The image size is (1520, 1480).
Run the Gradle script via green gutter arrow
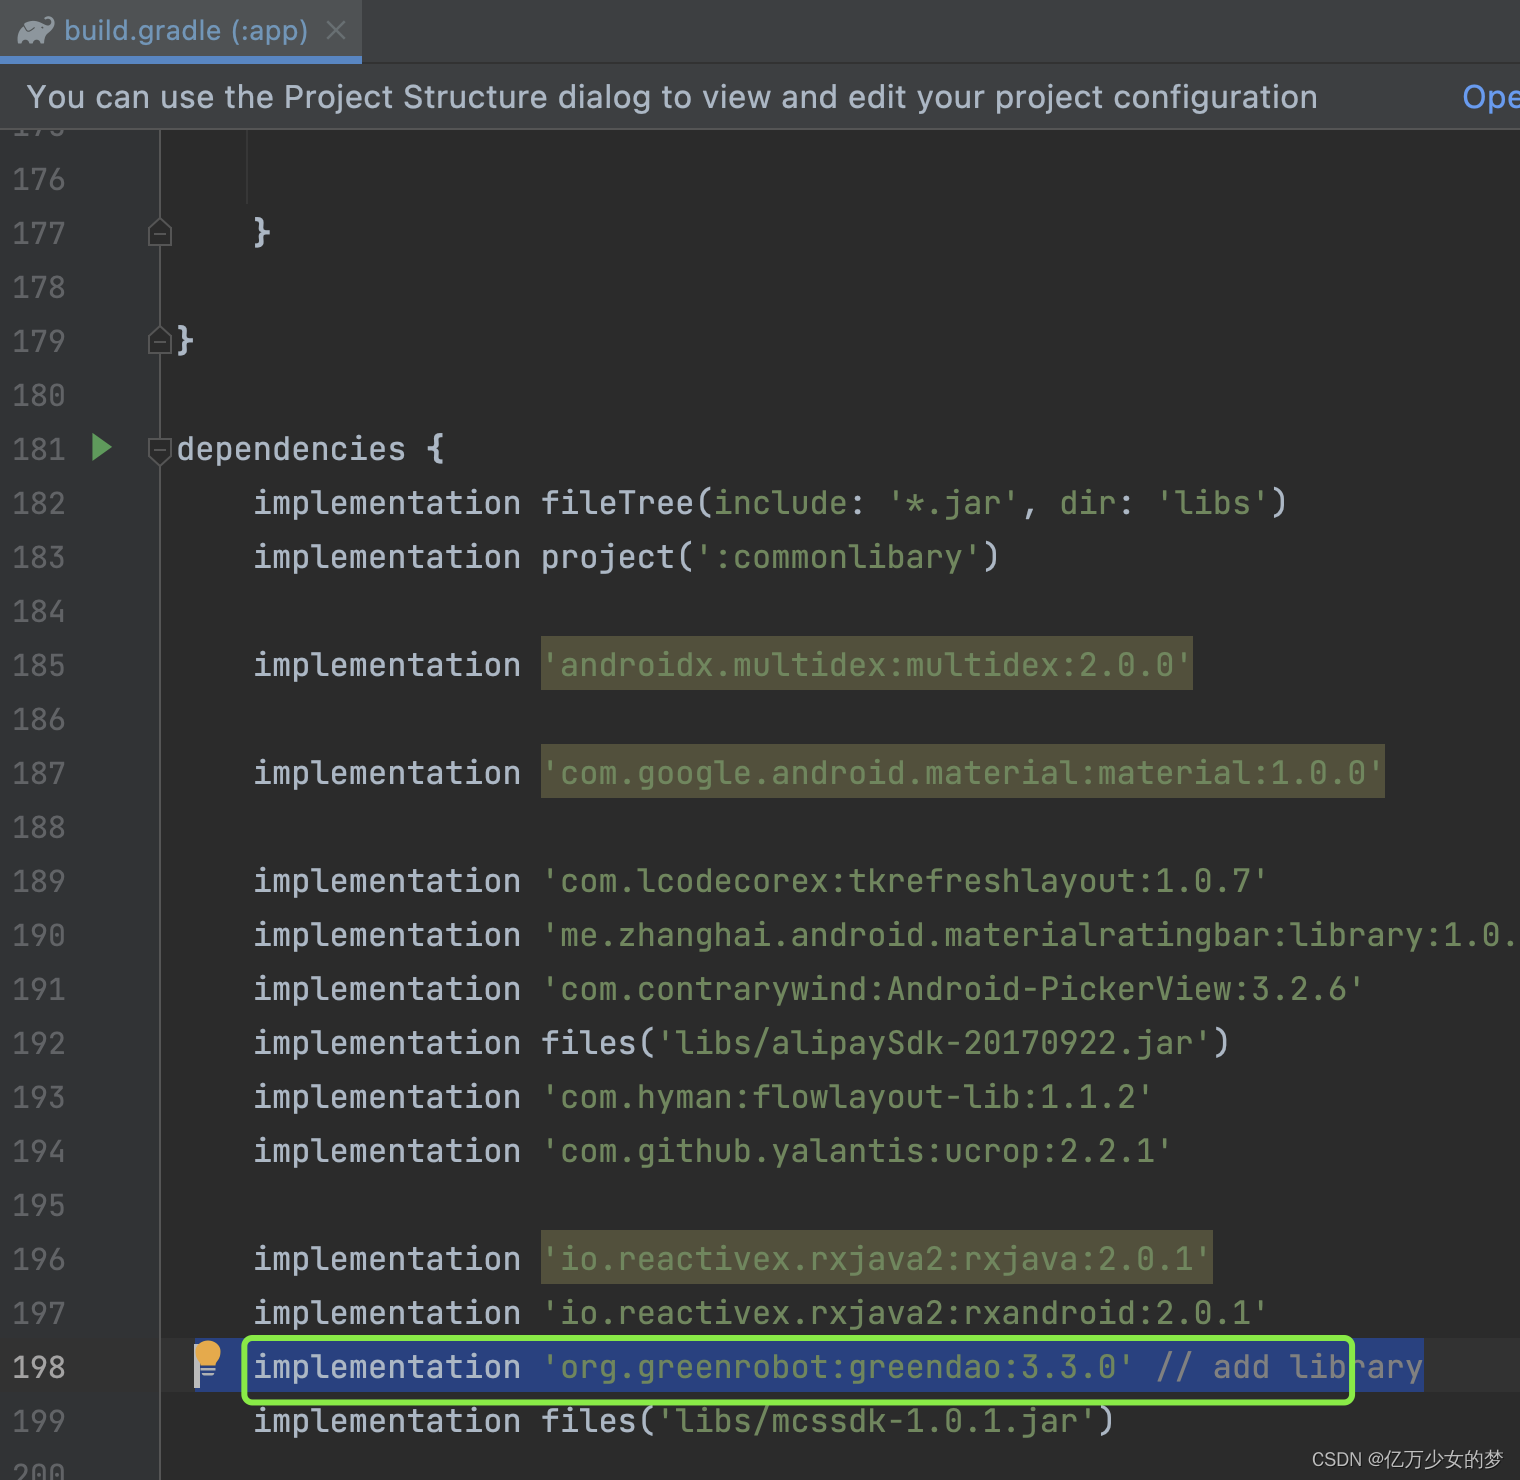click(x=101, y=448)
